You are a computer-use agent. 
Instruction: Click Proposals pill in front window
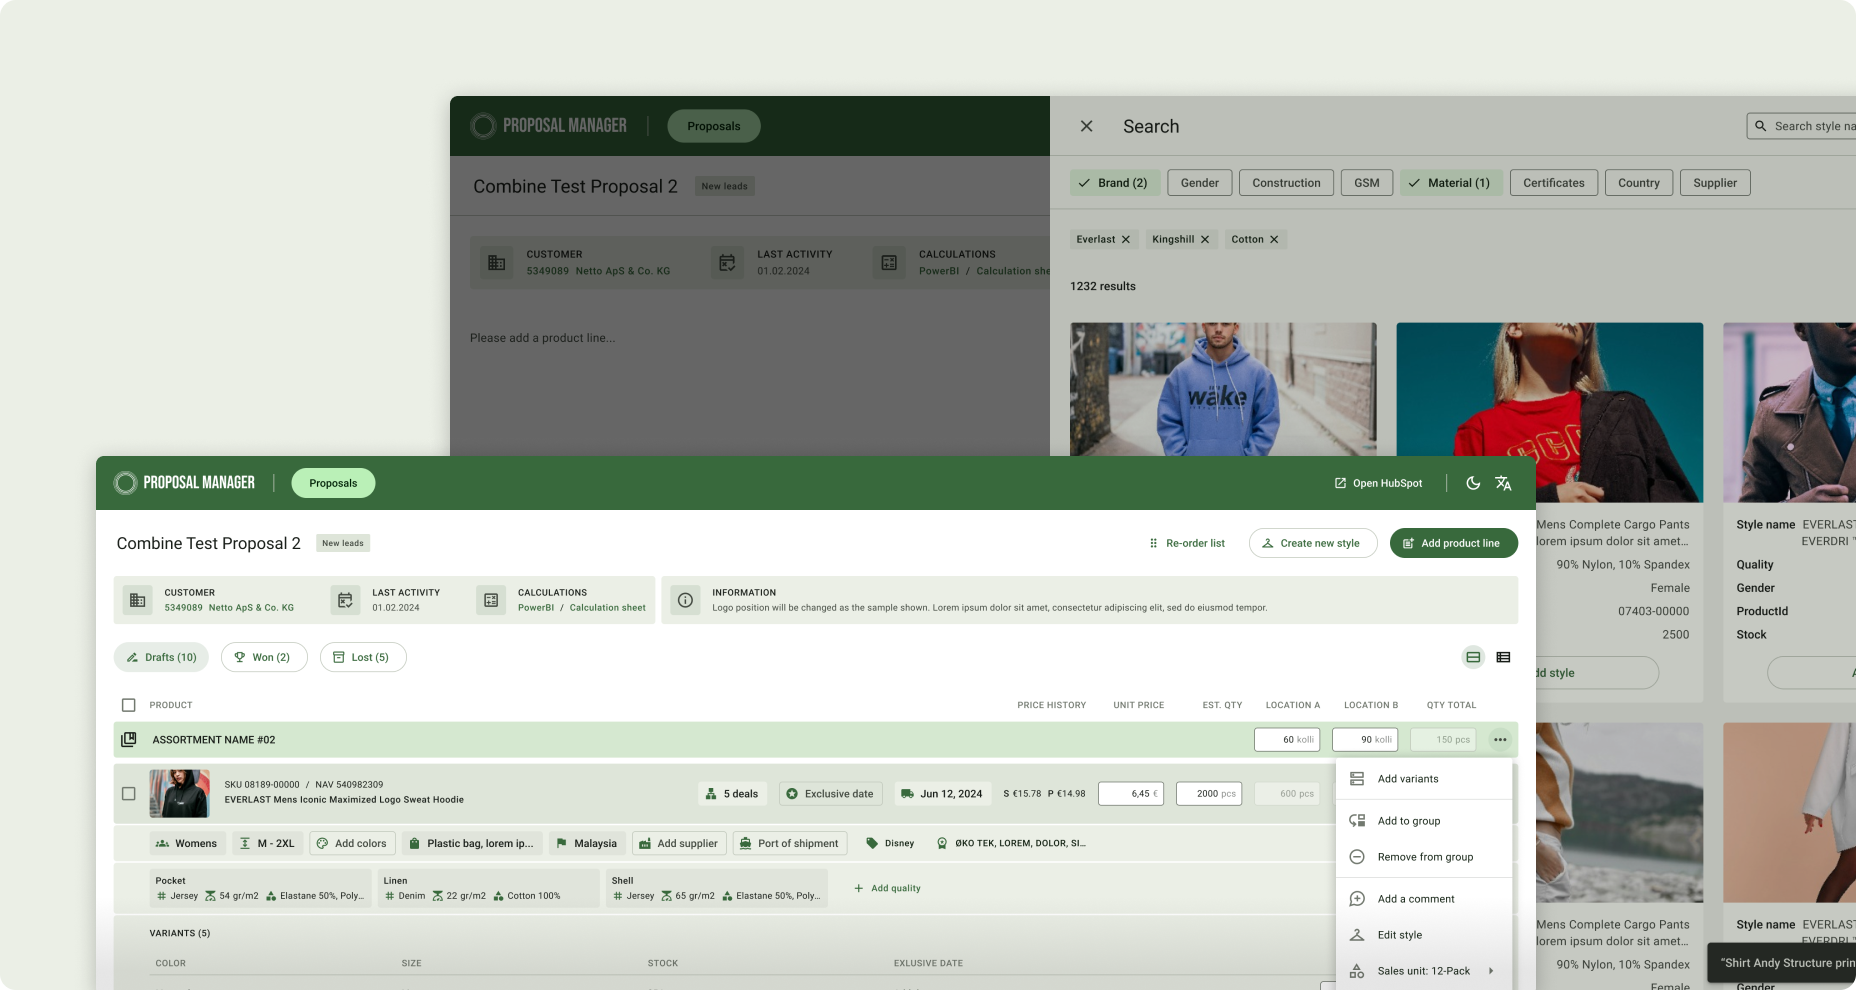(x=333, y=483)
